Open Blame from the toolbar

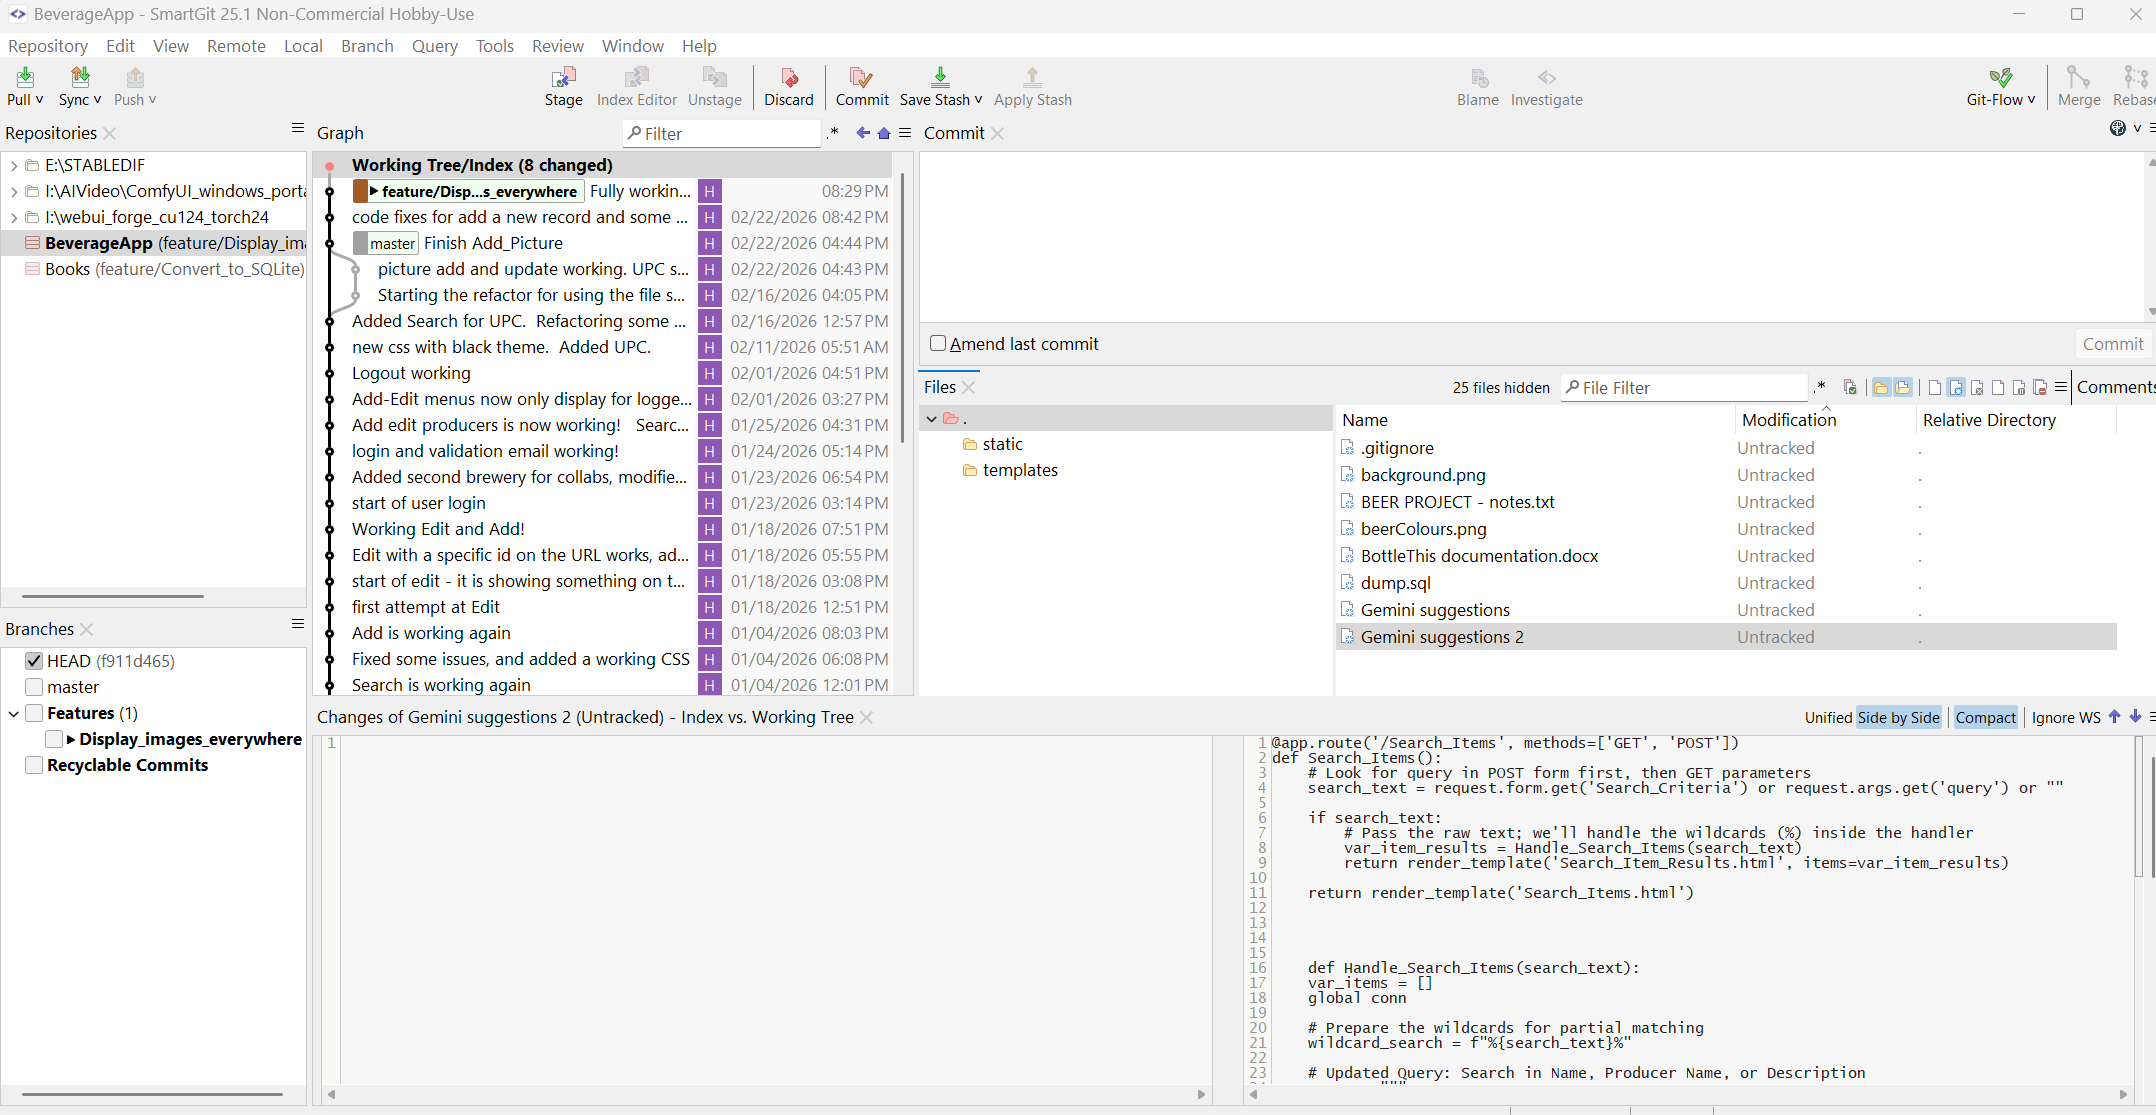(1477, 87)
